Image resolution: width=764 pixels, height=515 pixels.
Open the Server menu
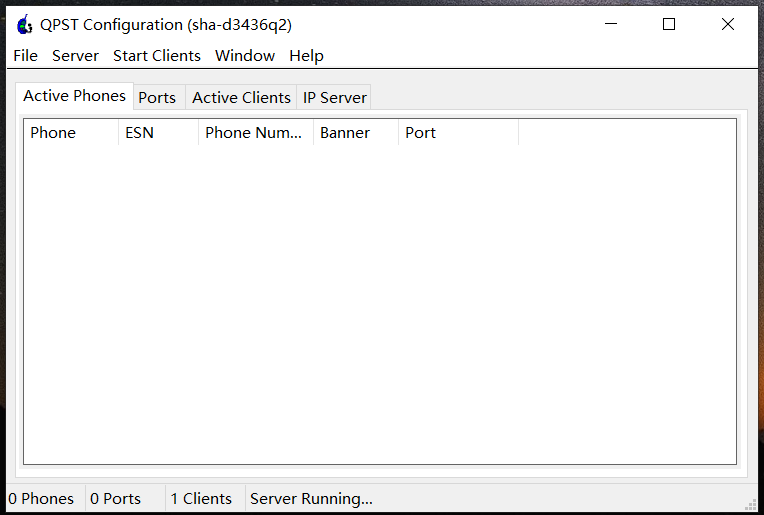[76, 56]
